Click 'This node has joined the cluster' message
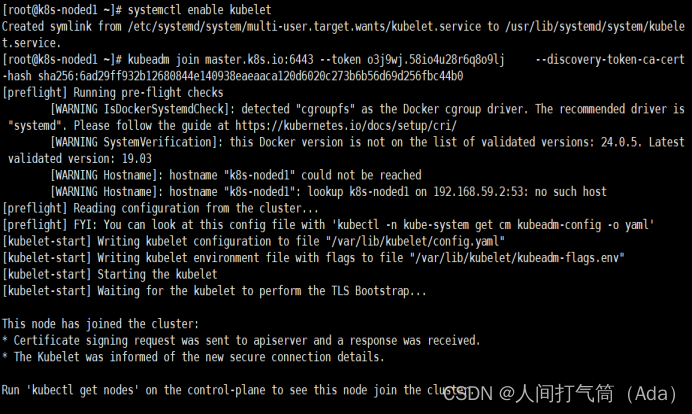The height and width of the screenshot is (414, 692). pos(100,324)
